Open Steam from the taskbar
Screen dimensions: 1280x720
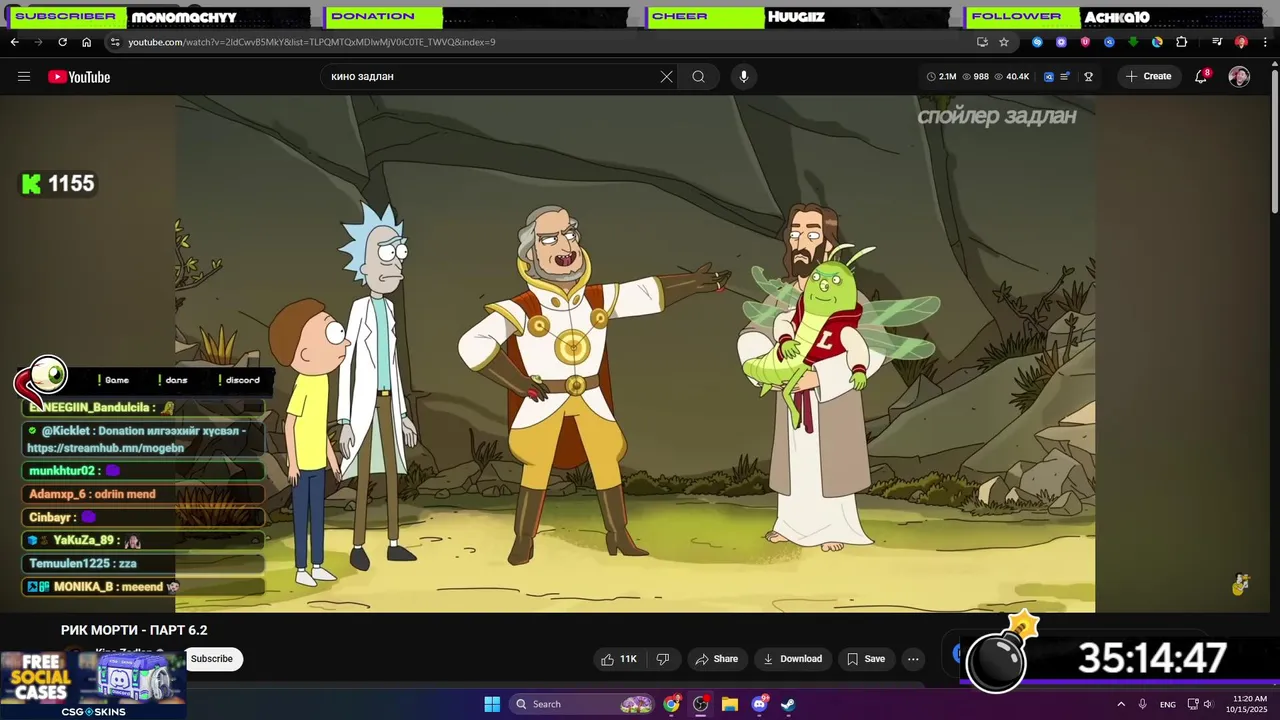788,704
